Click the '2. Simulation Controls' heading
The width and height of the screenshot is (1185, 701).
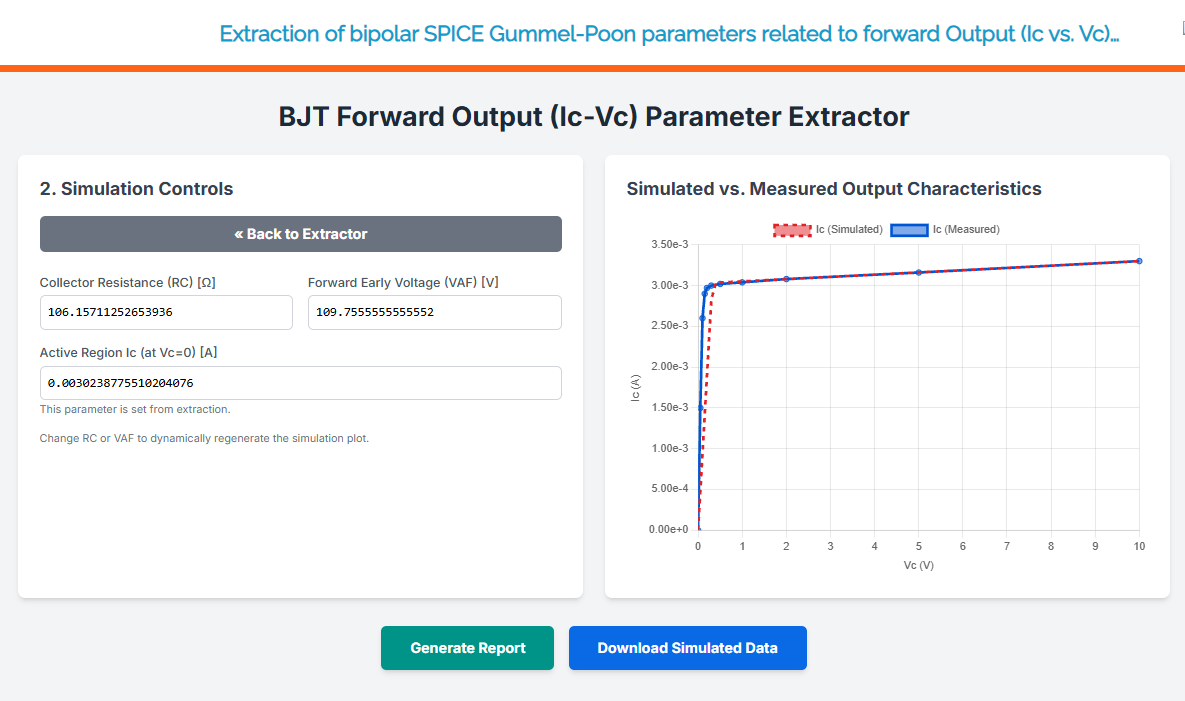coord(136,189)
